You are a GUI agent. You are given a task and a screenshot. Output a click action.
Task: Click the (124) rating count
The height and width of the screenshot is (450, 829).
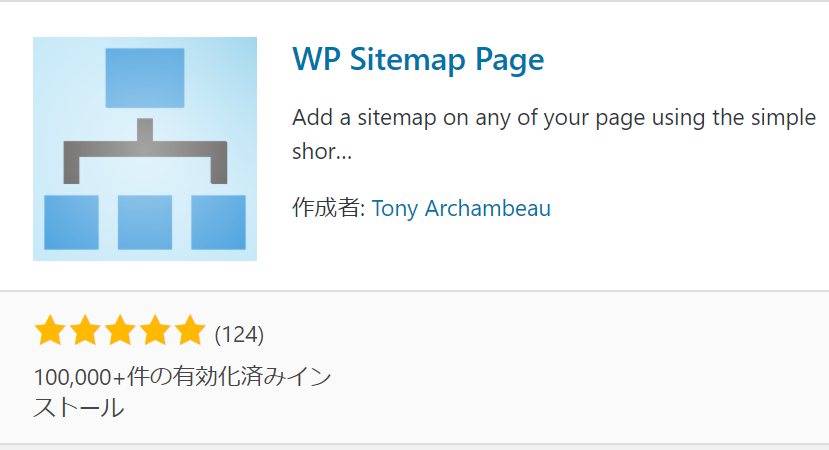click(239, 335)
